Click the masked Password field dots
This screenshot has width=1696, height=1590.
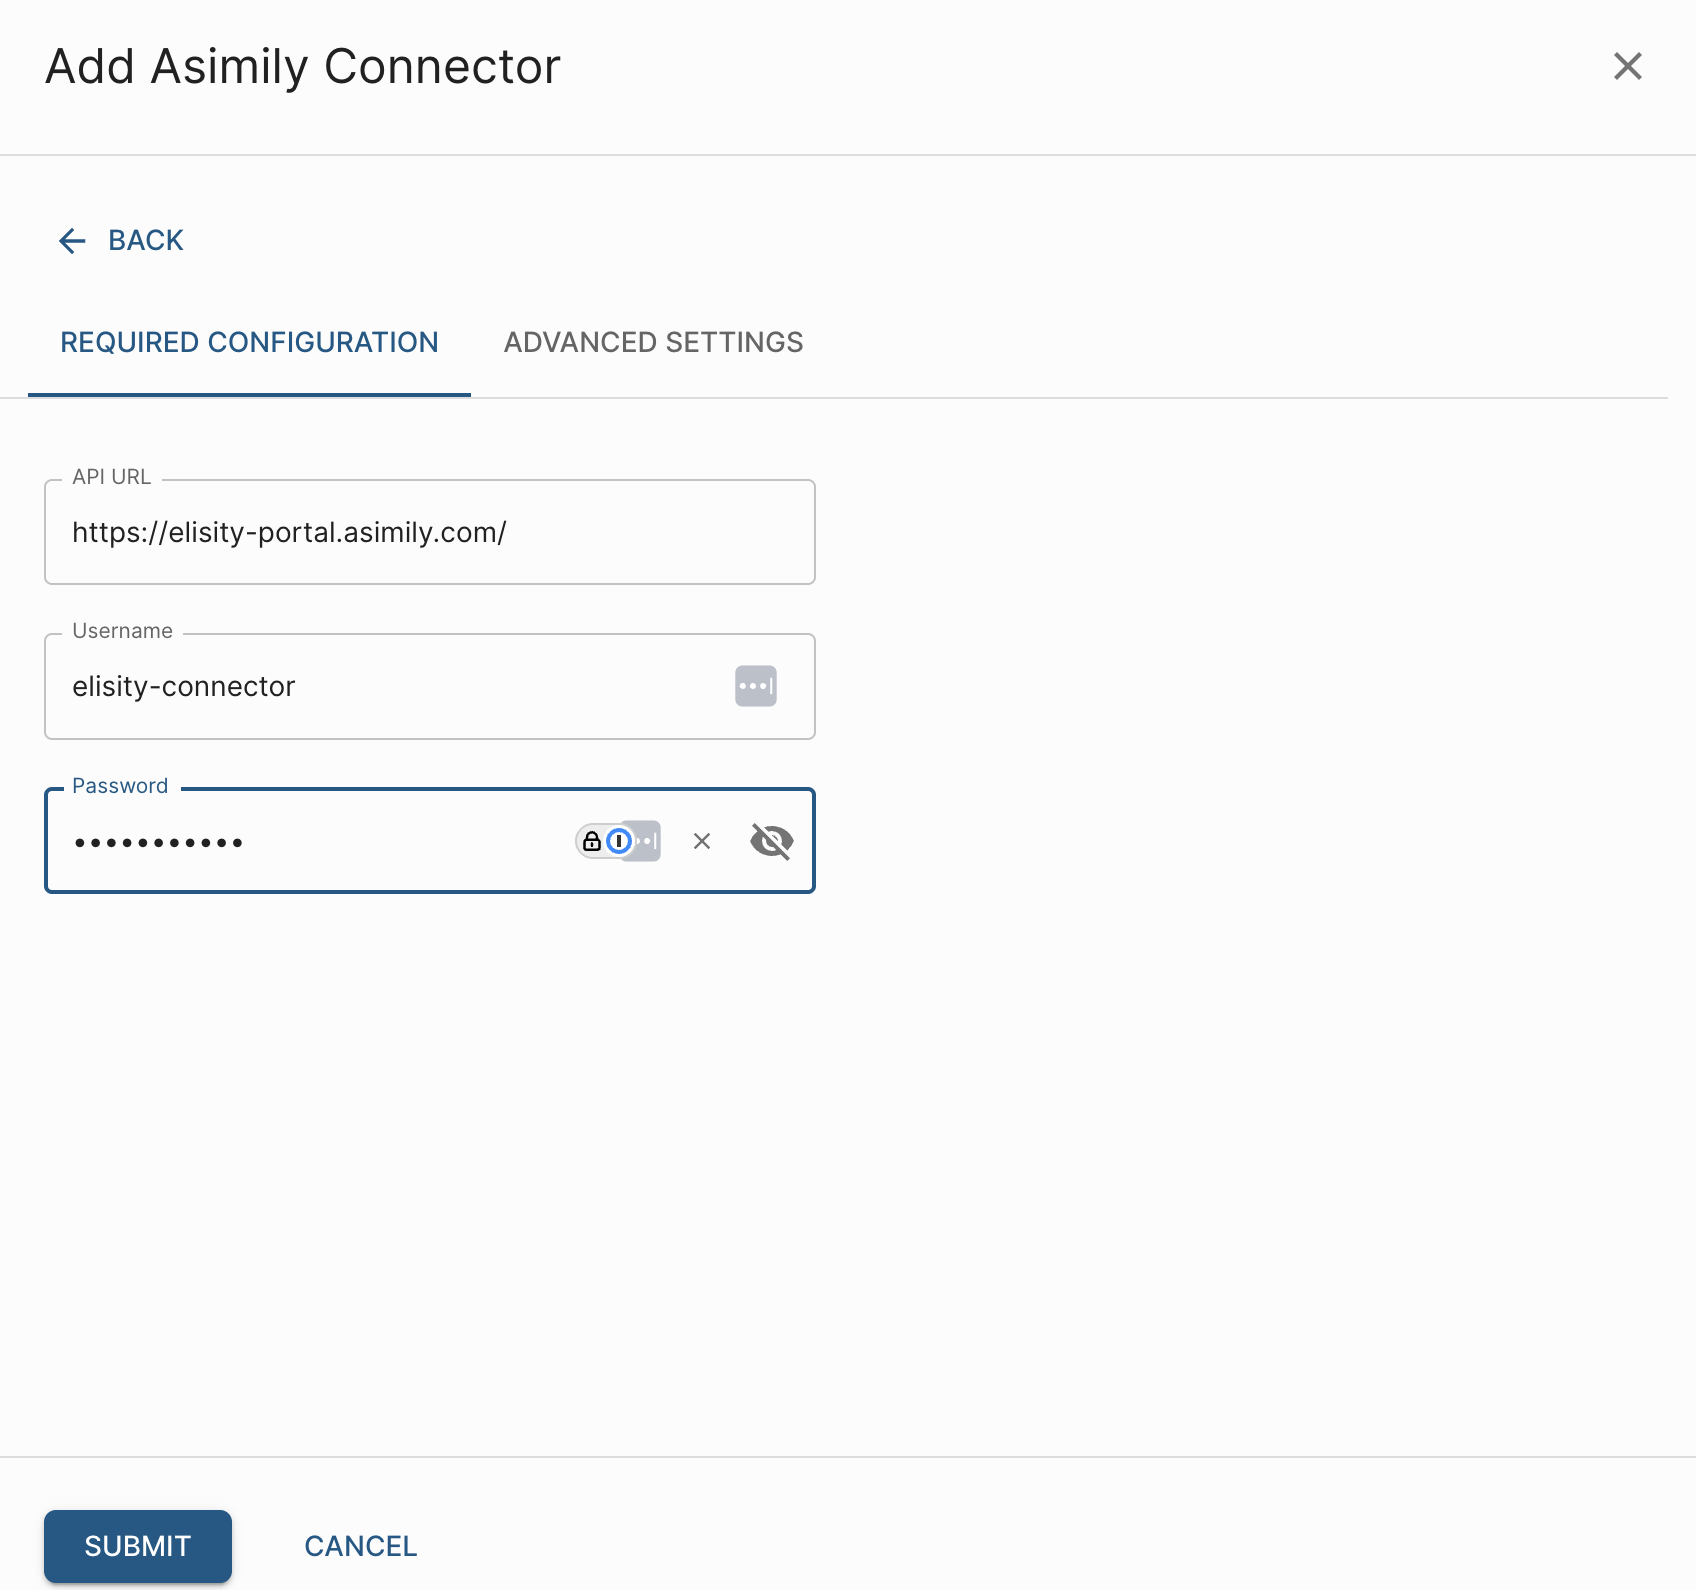159,843
